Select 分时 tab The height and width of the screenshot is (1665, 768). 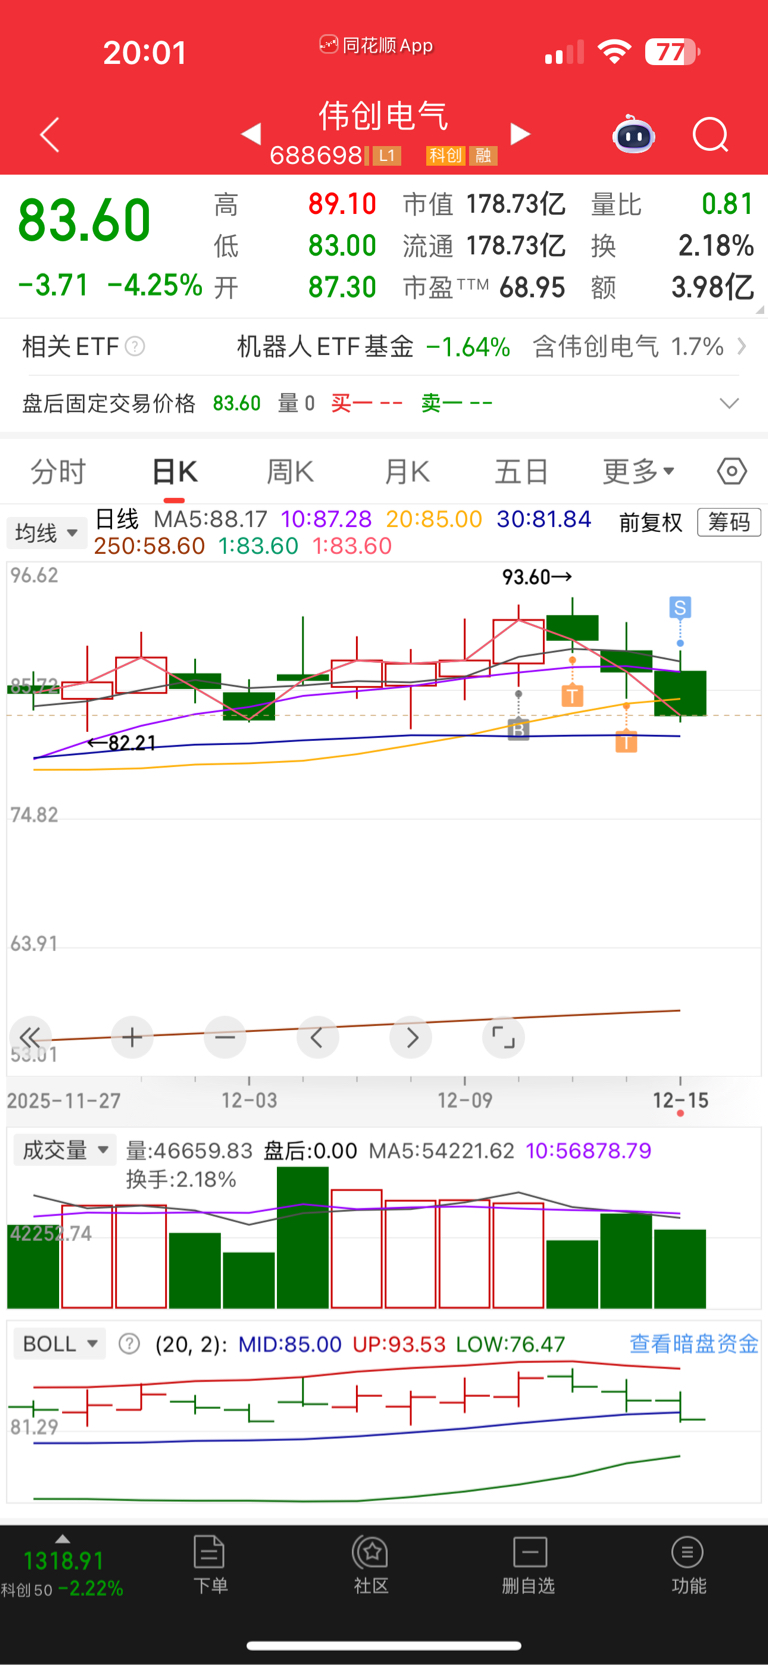pyautogui.click(x=58, y=471)
